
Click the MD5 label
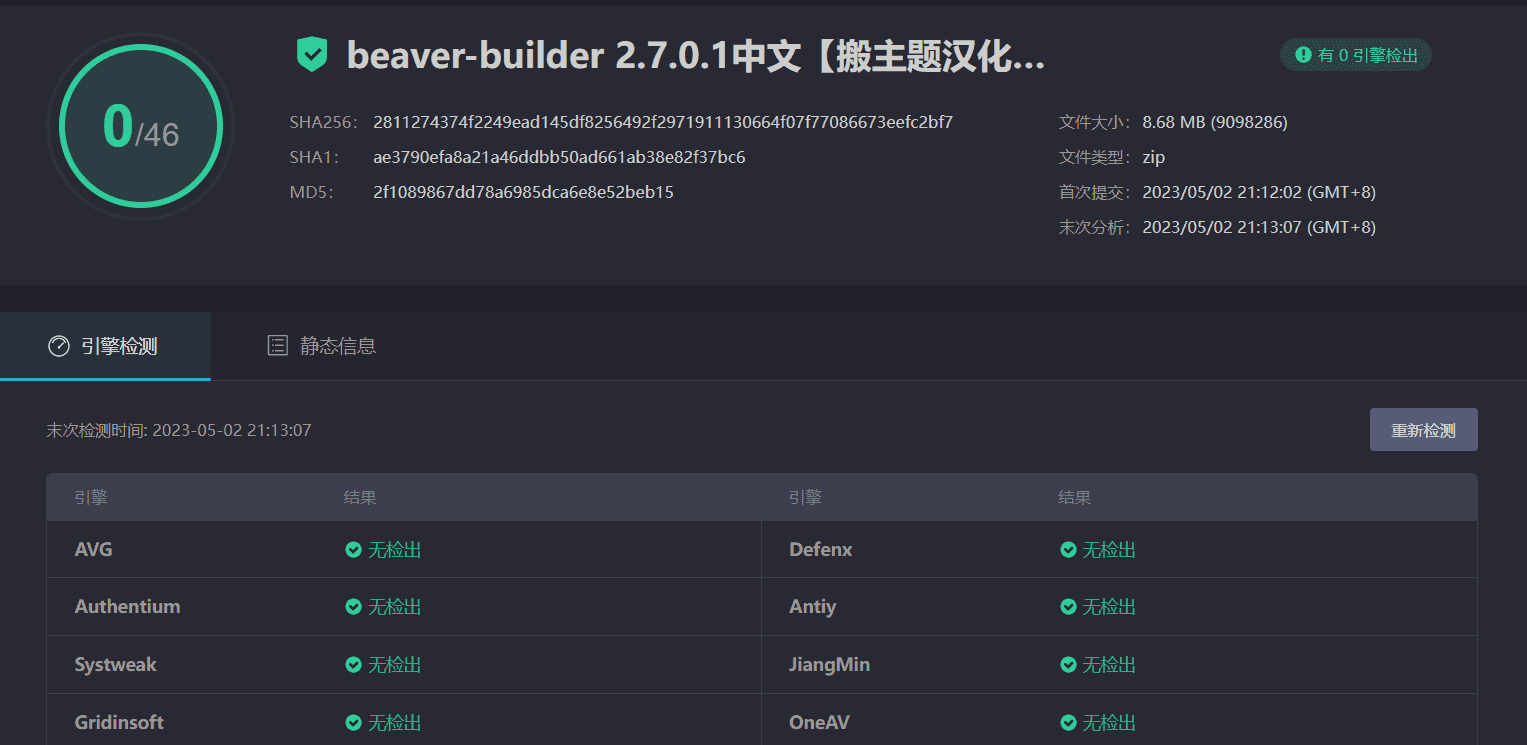(311, 192)
